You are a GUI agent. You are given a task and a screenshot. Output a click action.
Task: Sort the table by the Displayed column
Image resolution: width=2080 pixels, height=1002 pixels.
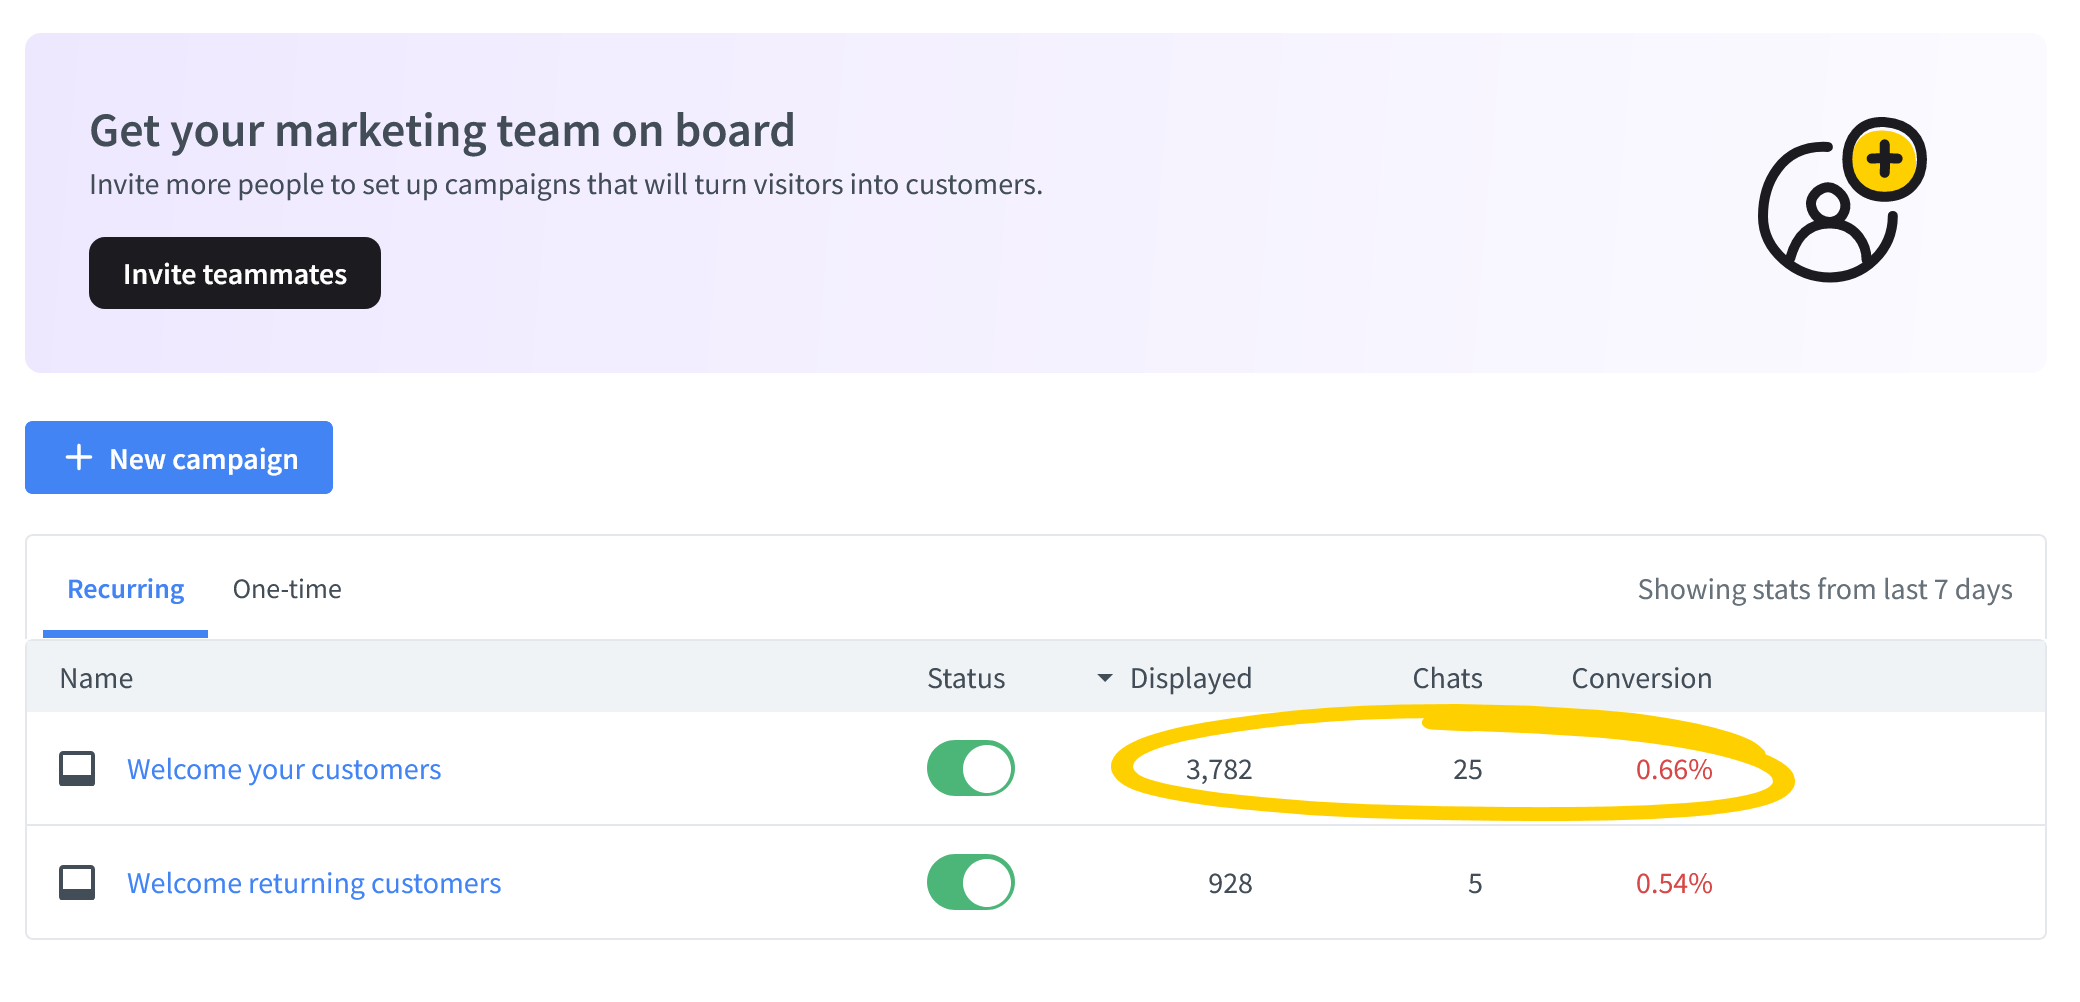1190,678
